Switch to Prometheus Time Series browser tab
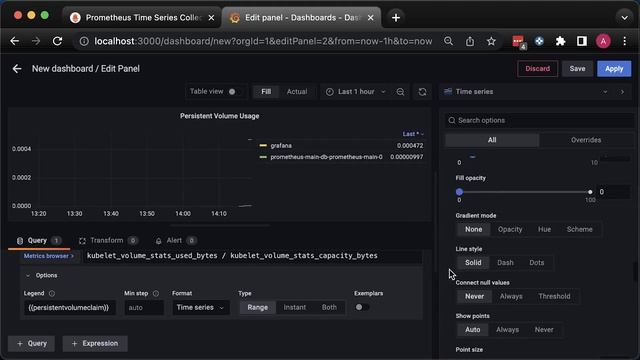 142,18
